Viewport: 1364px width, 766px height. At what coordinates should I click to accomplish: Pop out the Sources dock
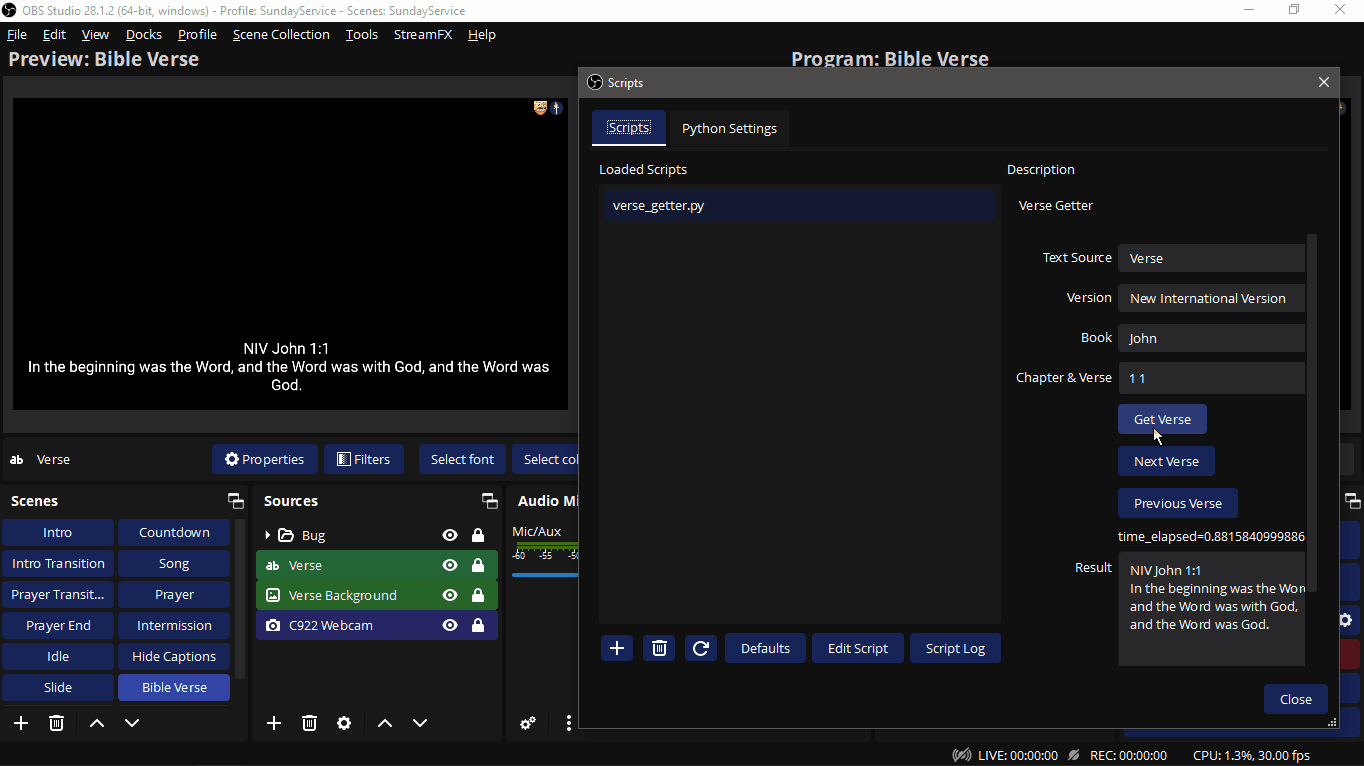click(x=490, y=501)
